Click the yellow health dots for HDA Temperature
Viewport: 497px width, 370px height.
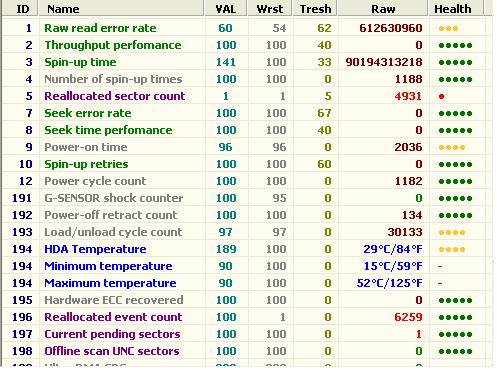452,250
